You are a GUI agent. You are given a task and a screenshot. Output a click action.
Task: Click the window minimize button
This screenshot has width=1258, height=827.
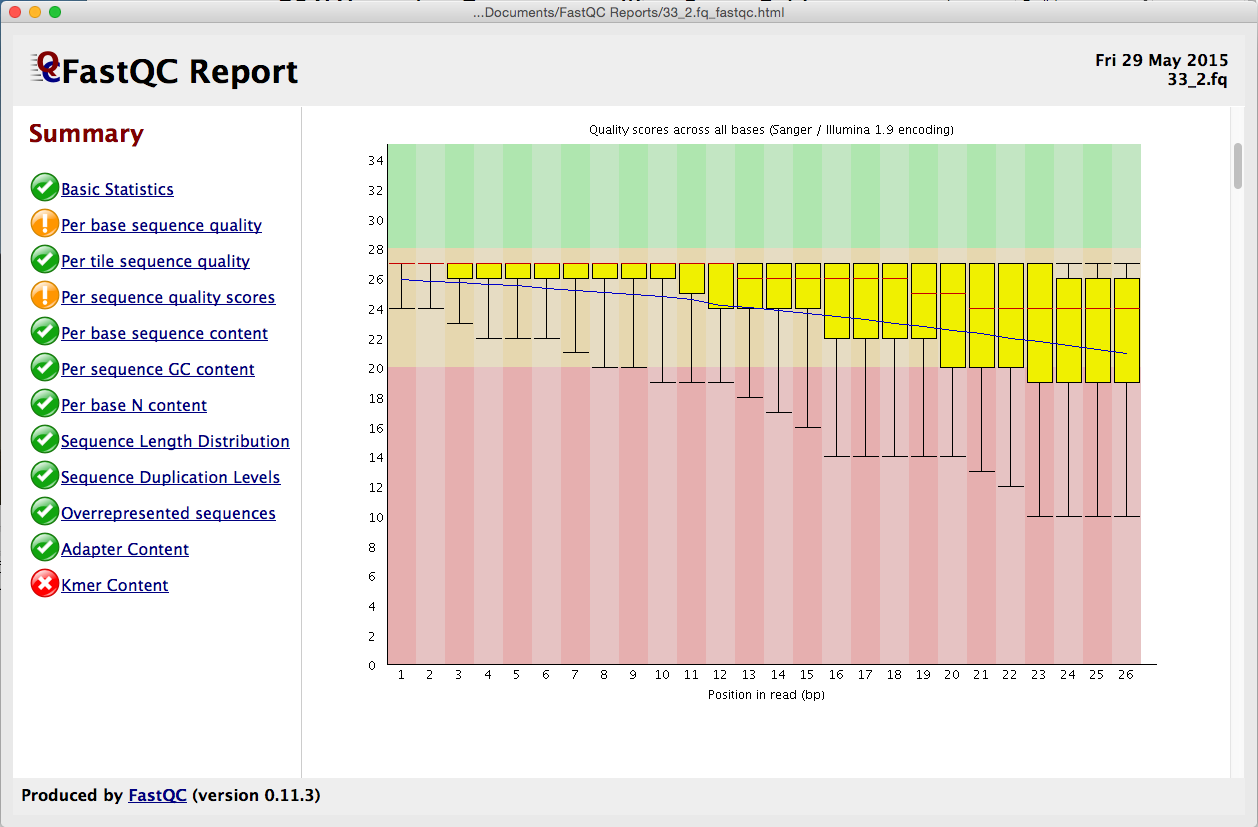[35, 12]
